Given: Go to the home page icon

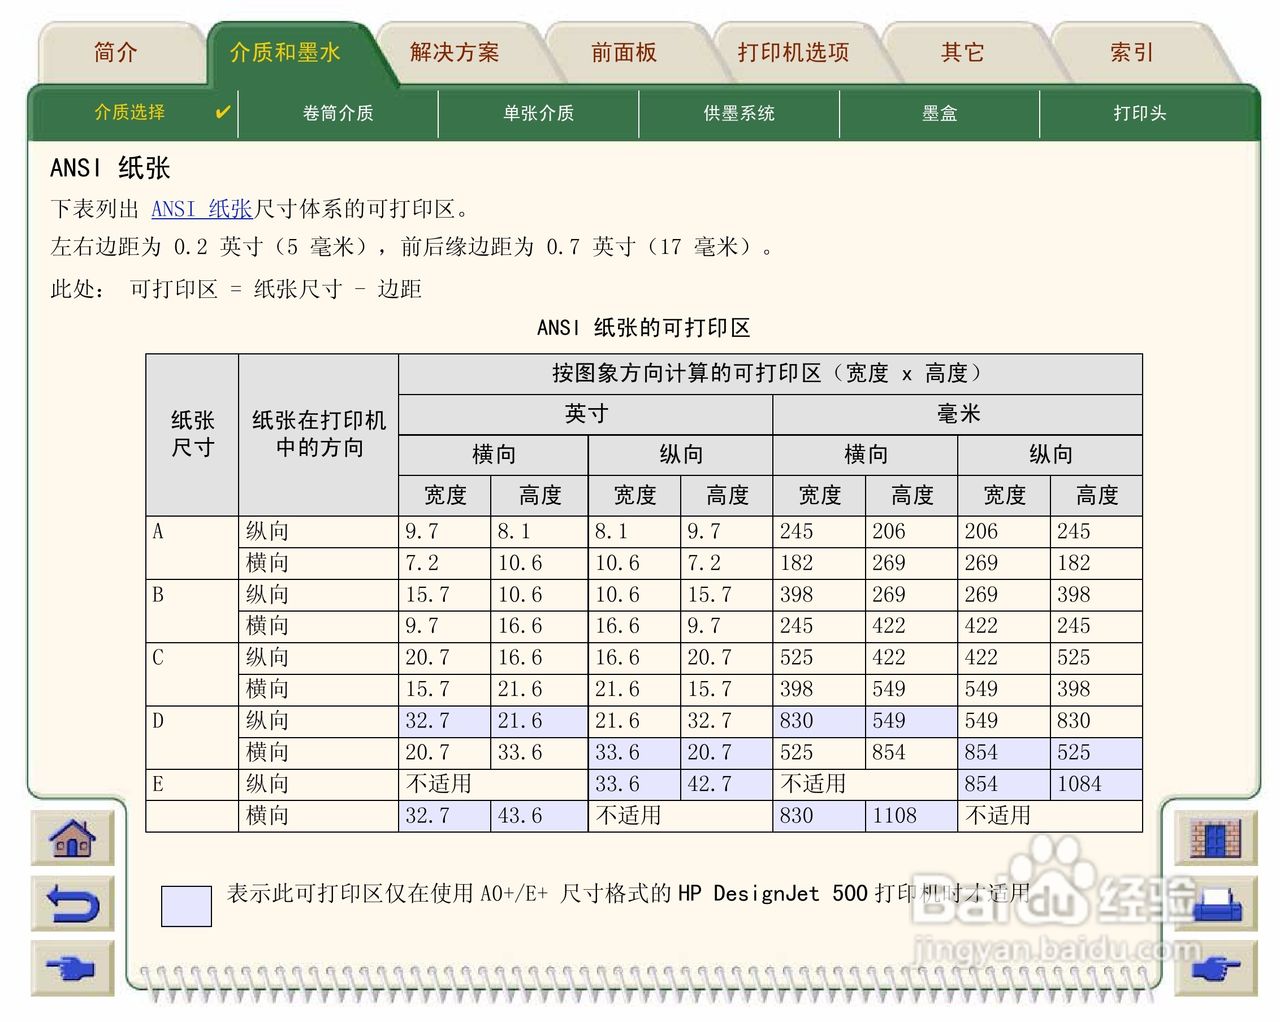Looking at the screenshot, I should click(x=72, y=837).
